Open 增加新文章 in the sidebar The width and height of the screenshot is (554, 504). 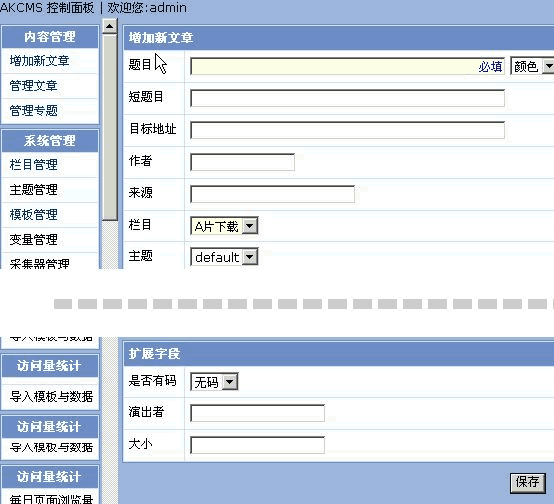(39, 61)
